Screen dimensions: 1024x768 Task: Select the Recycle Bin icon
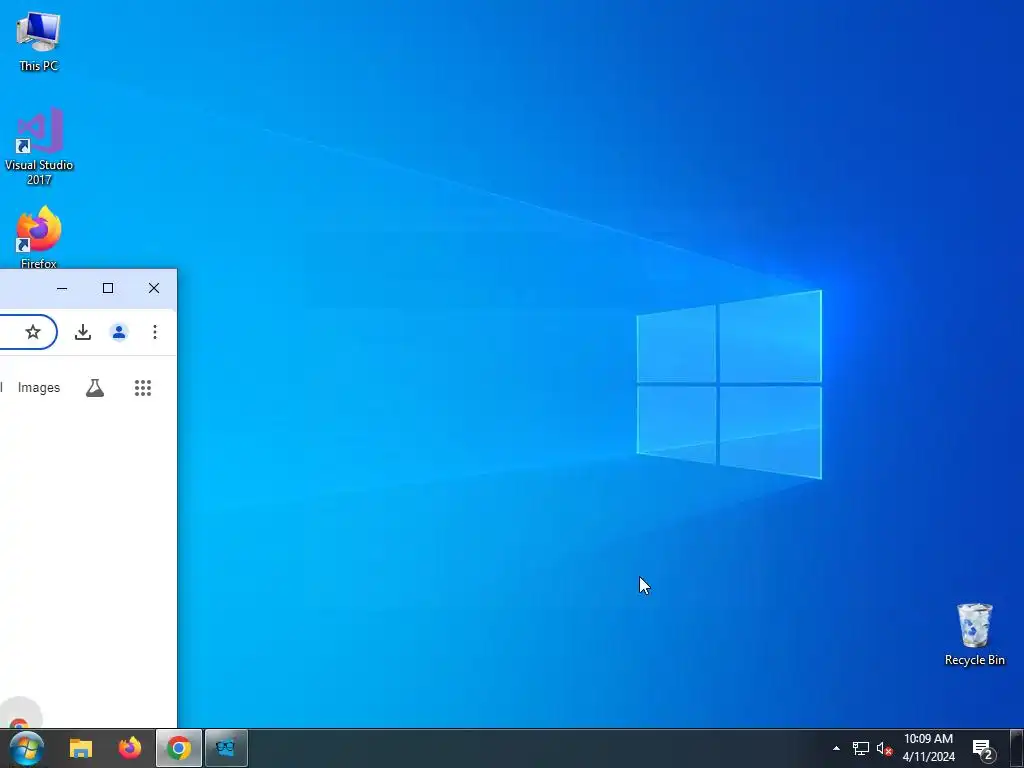[974, 634]
